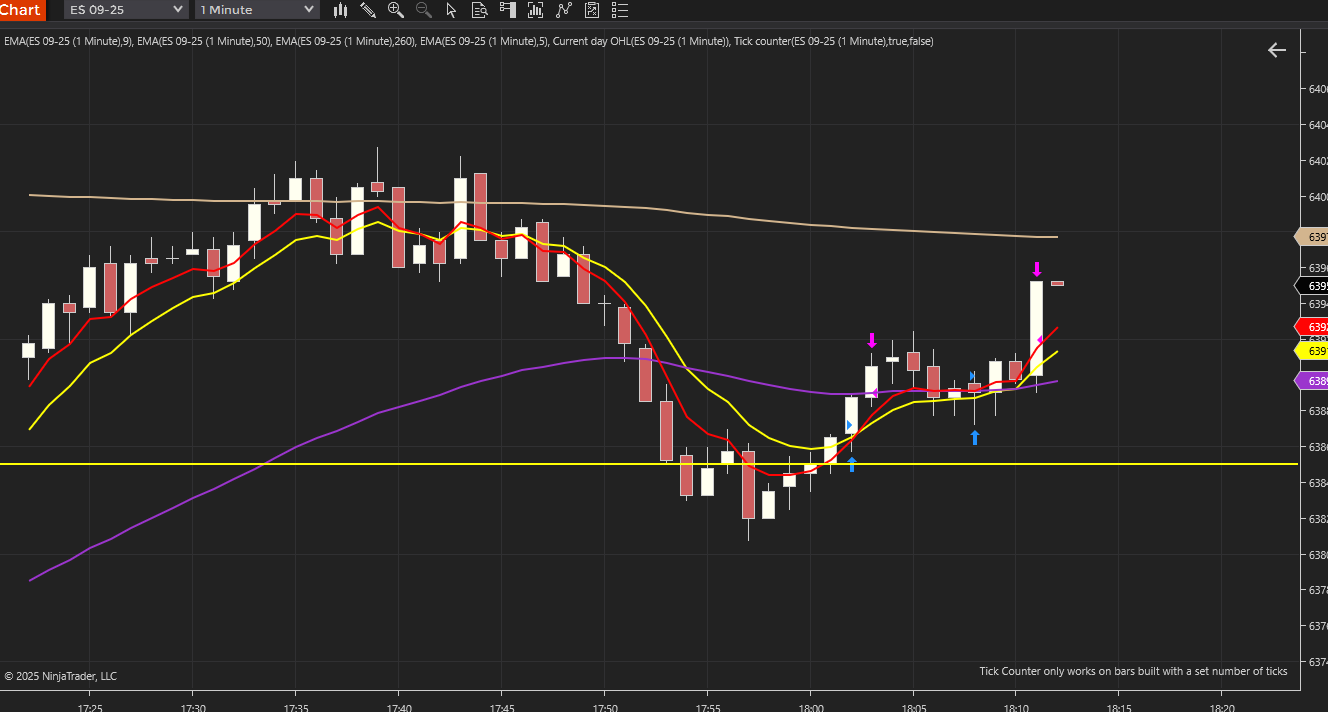Click the 17:35 time axis label
Image resolution: width=1328 pixels, height=712 pixels.
coord(296,707)
